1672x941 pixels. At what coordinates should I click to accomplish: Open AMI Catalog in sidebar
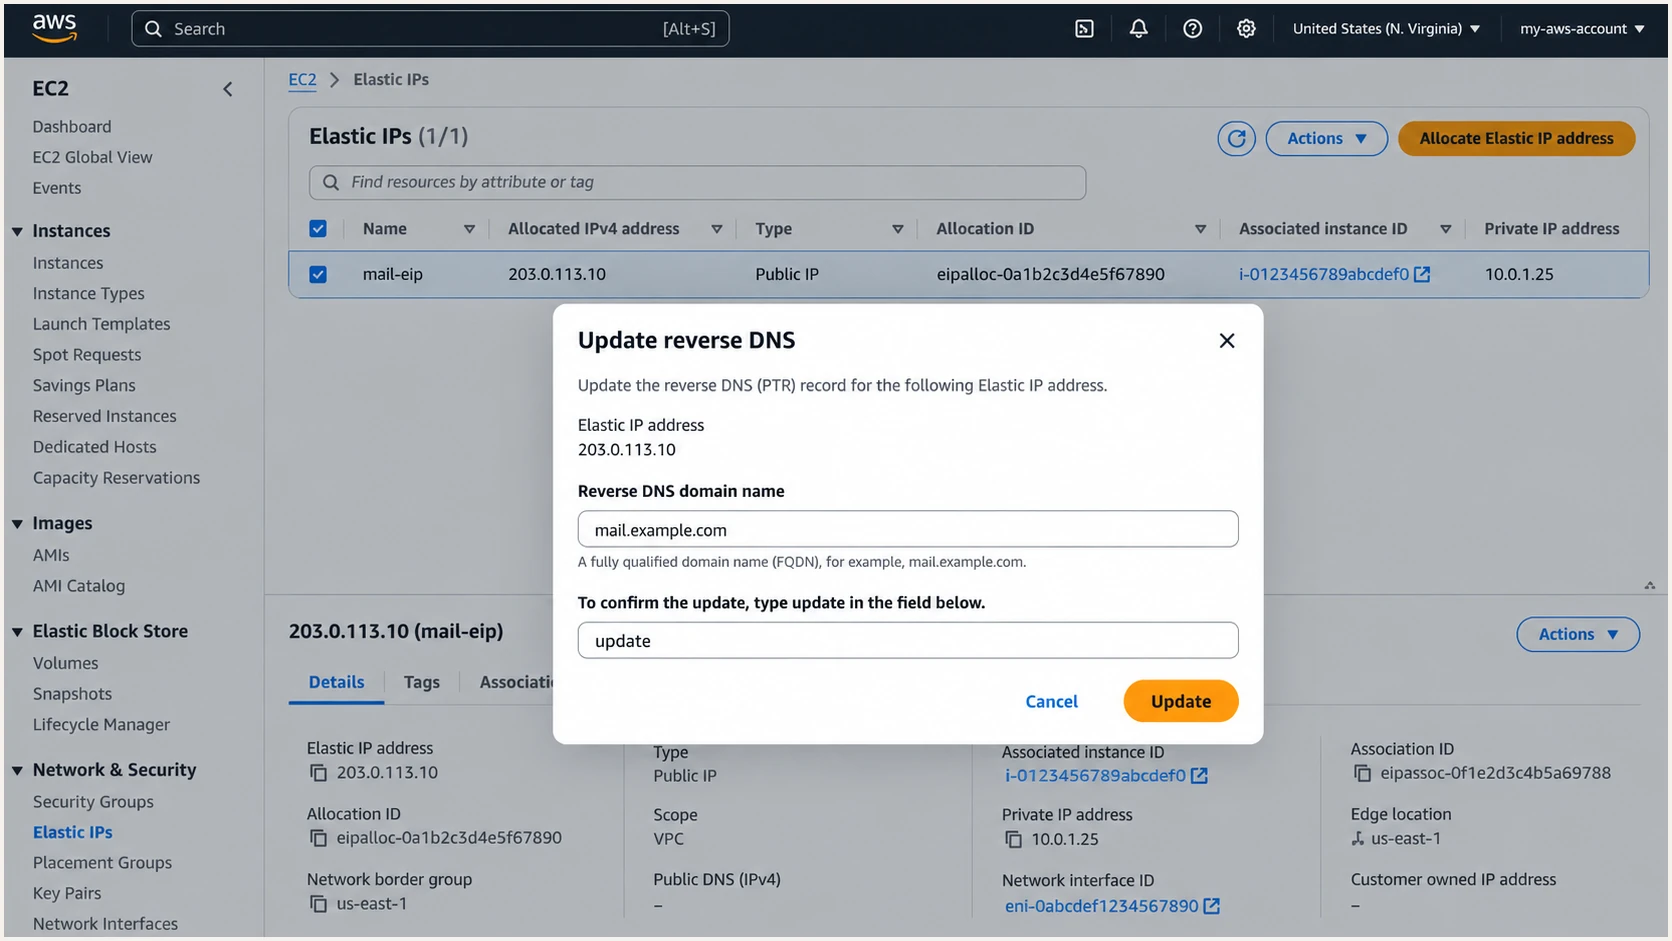79,586
